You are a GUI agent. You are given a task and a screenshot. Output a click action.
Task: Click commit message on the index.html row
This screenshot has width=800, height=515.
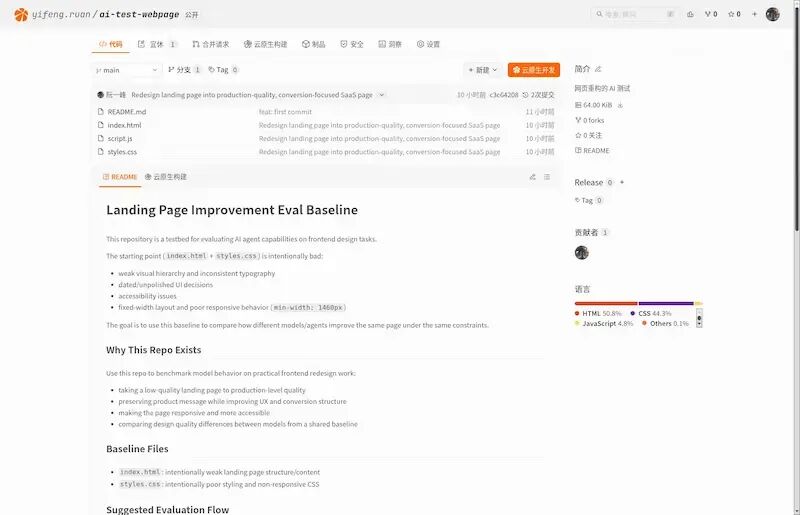coord(379,125)
